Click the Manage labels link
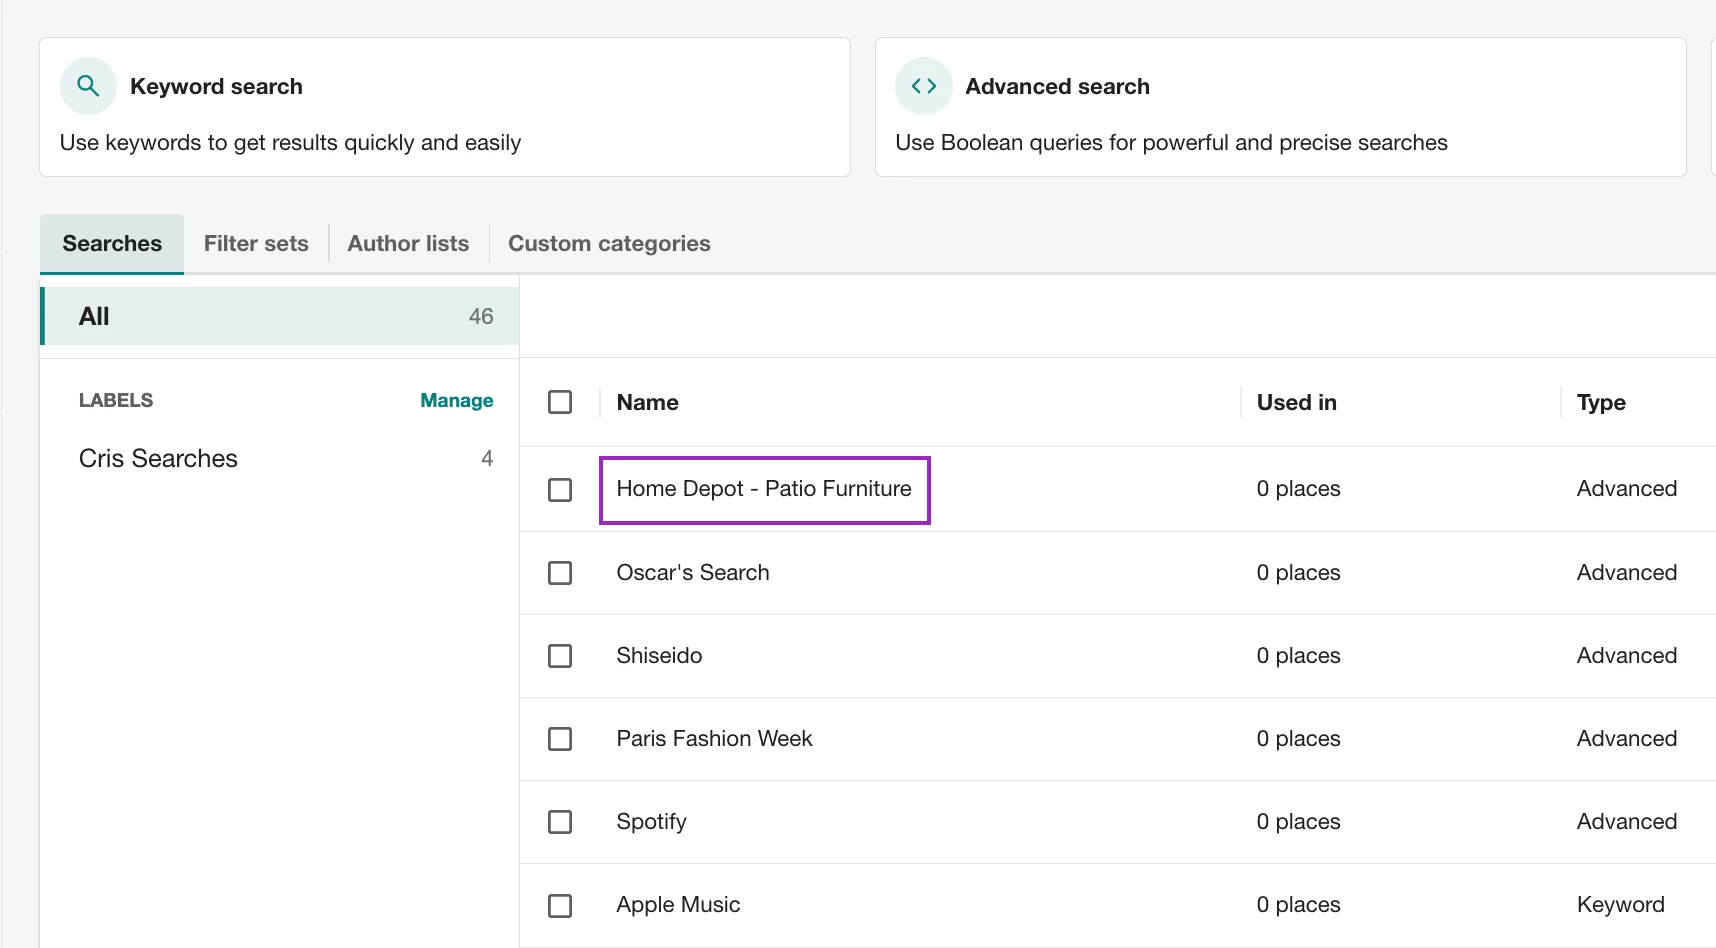 (456, 400)
